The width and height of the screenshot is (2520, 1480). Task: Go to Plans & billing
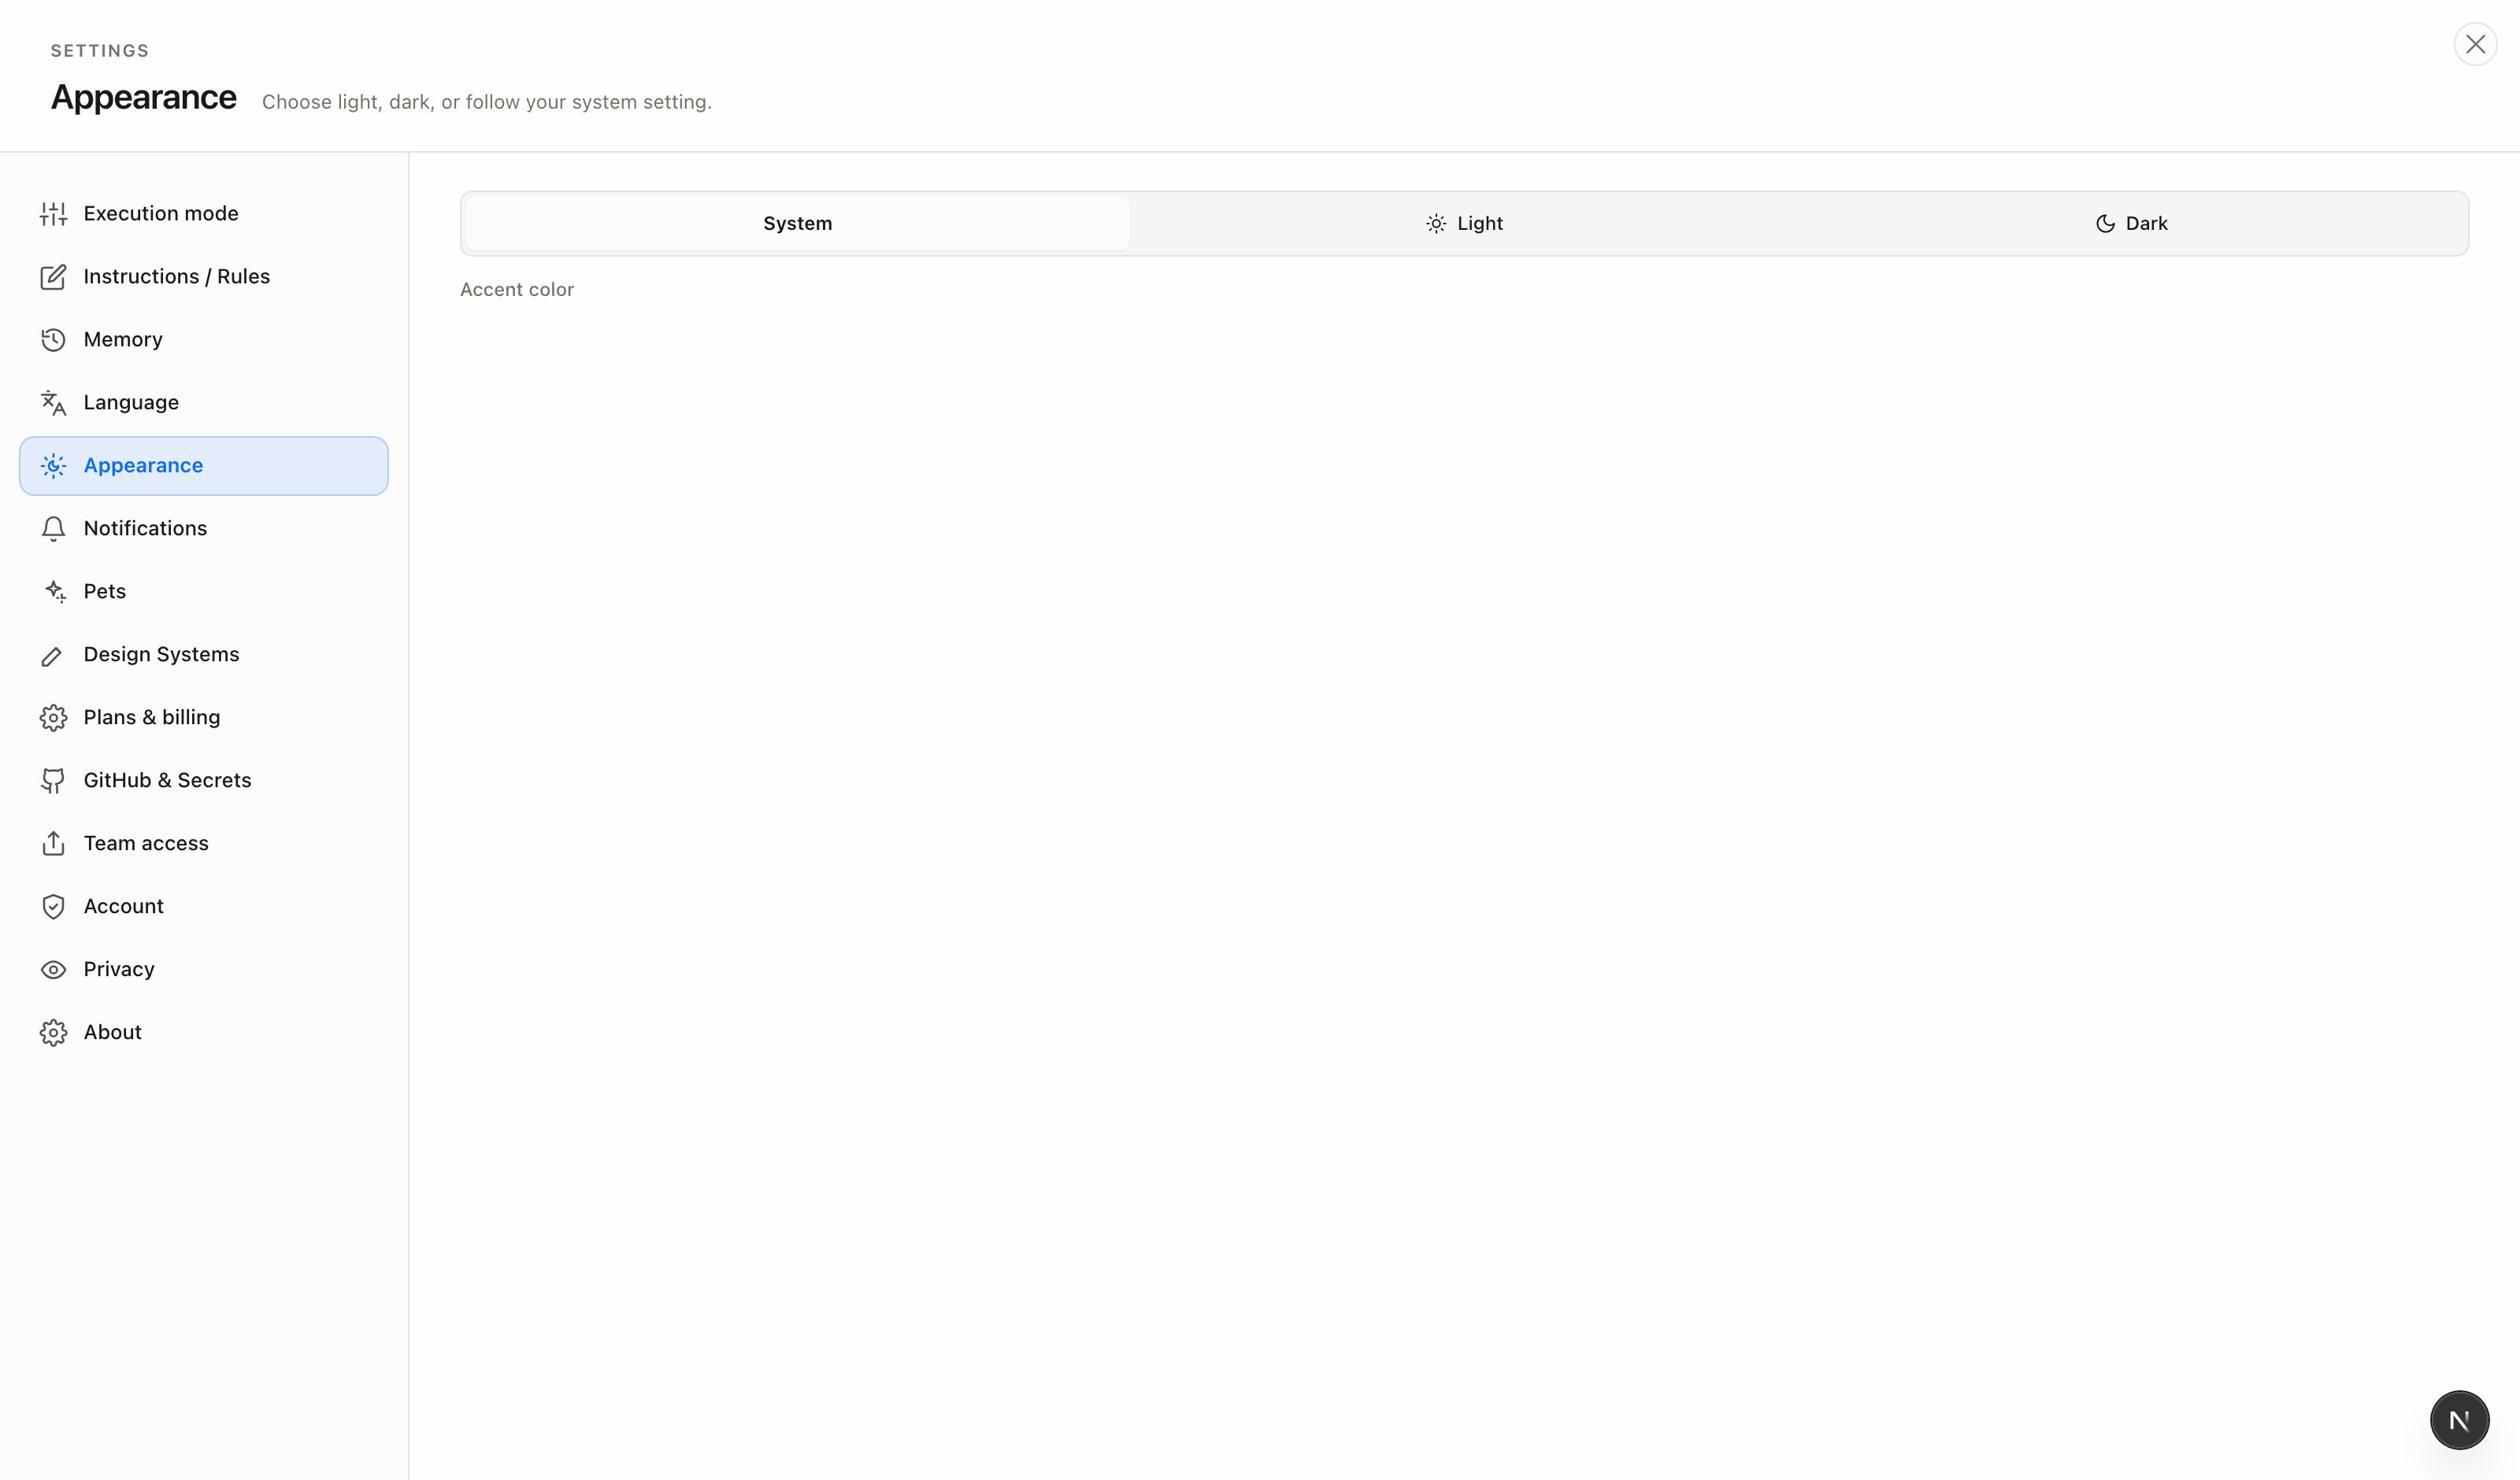coord(204,718)
